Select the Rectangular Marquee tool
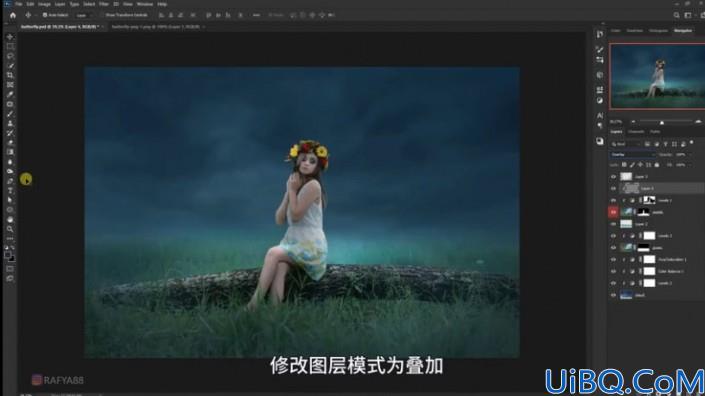 click(x=10, y=46)
